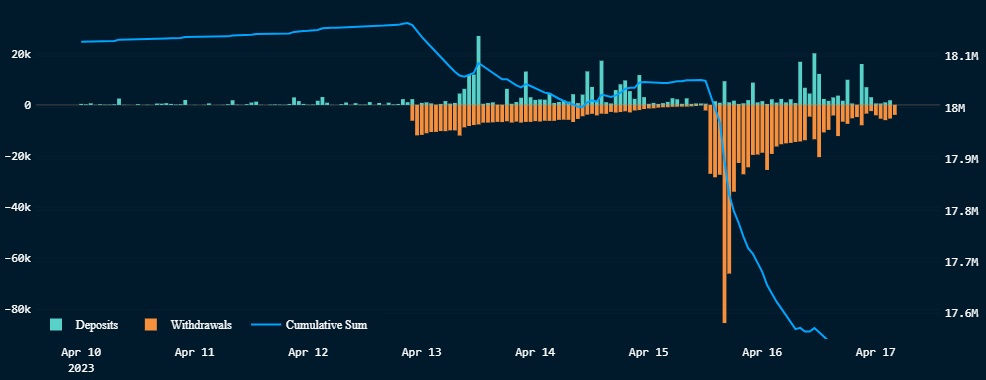986x380 pixels.
Task: Click the peak of the cumulative sum line
Action: coord(407,23)
